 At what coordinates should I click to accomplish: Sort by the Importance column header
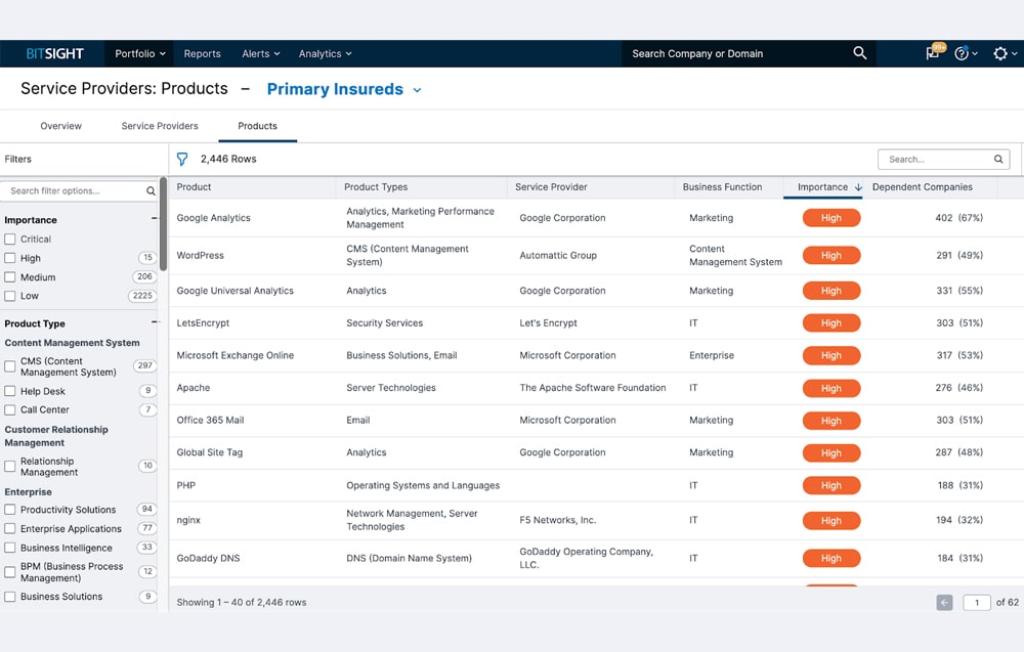(822, 187)
